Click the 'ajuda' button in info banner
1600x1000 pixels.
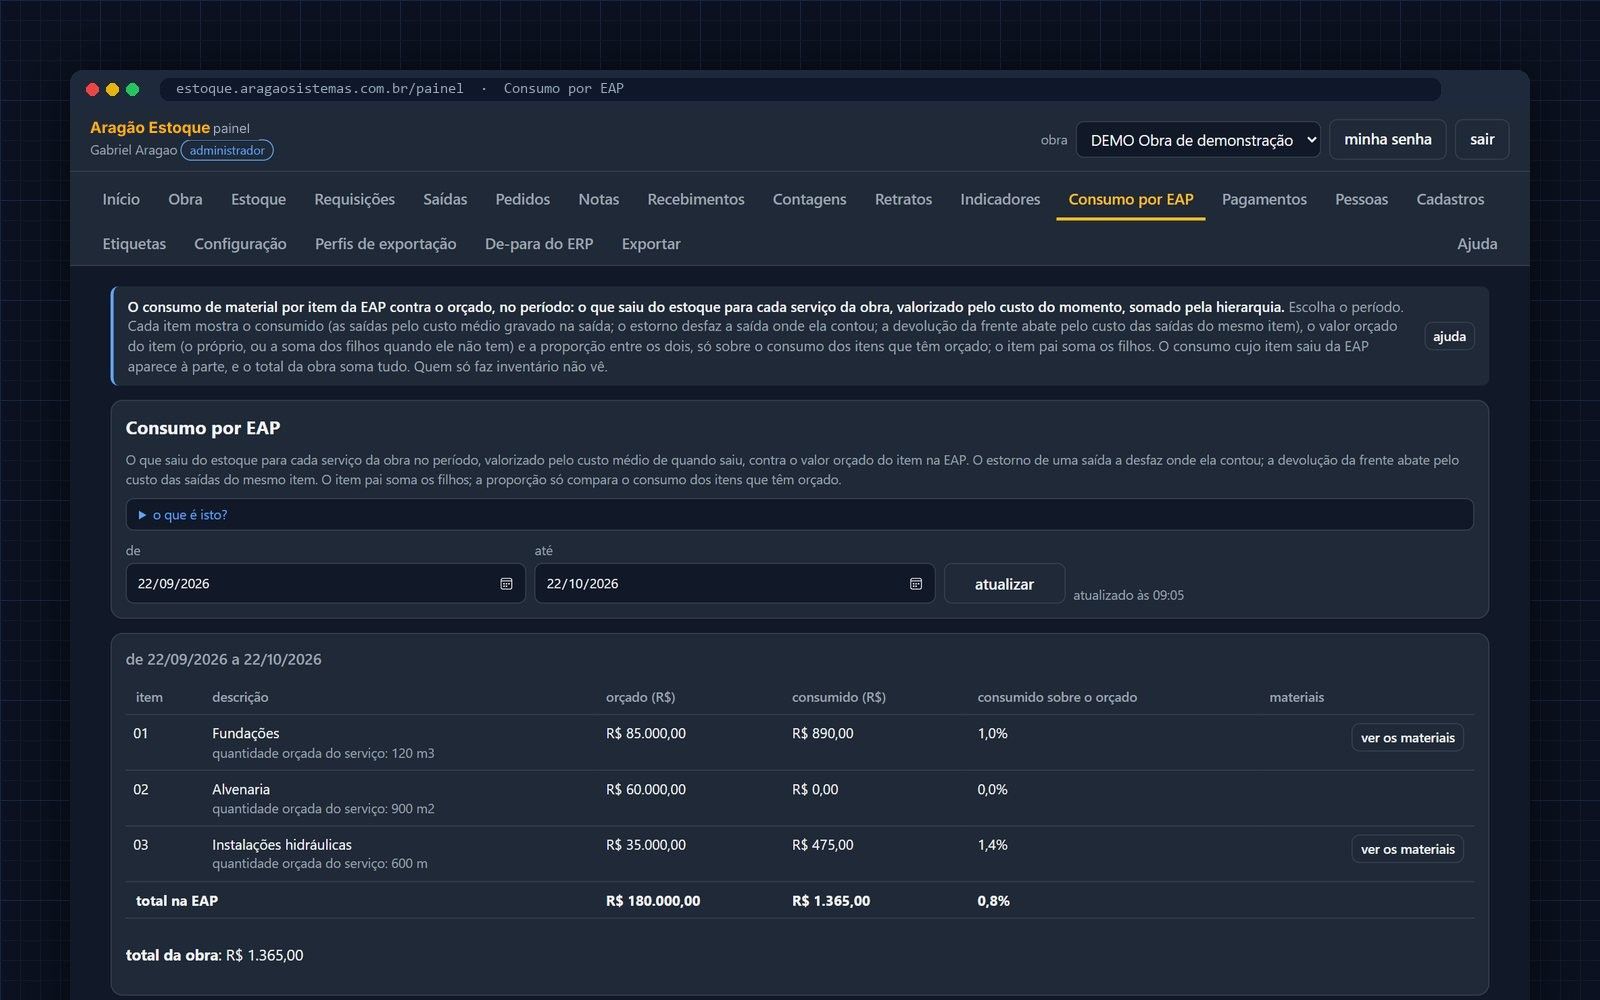pos(1449,336)
